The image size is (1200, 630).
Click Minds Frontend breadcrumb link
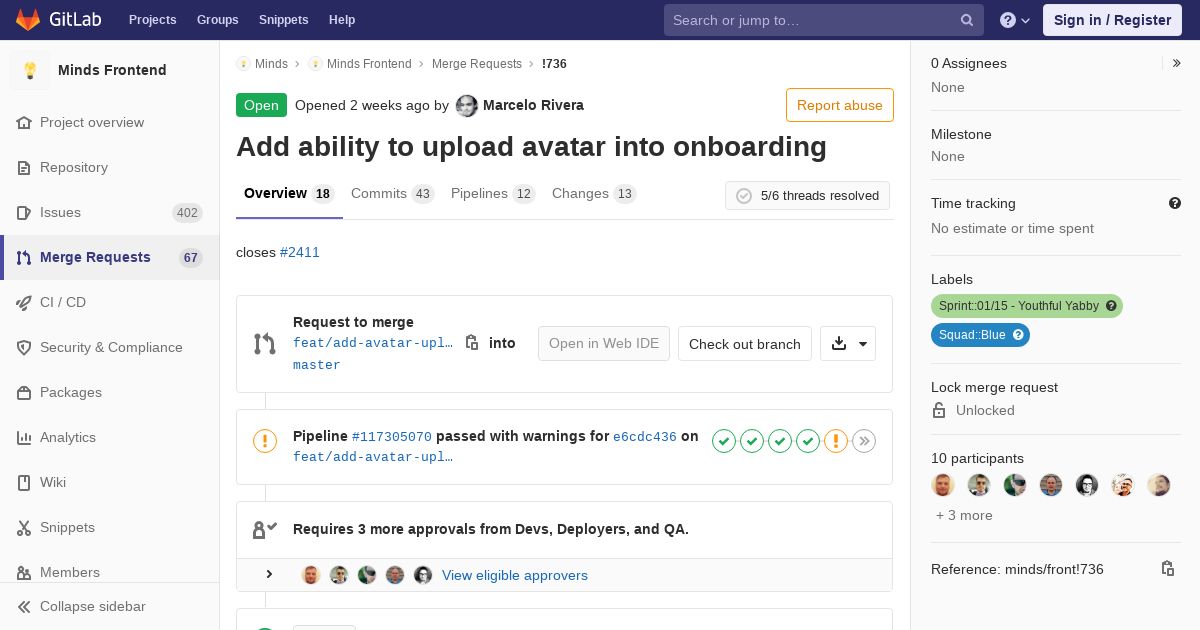(x=369, y=63)
